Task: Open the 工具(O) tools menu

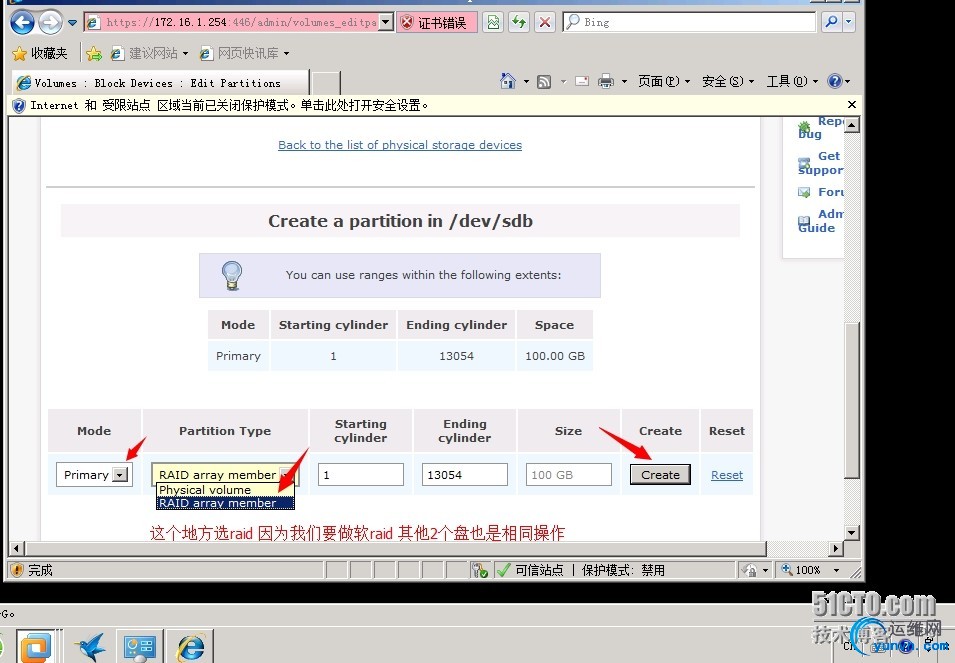Action: pyautogui.click(x=792, y=81)
